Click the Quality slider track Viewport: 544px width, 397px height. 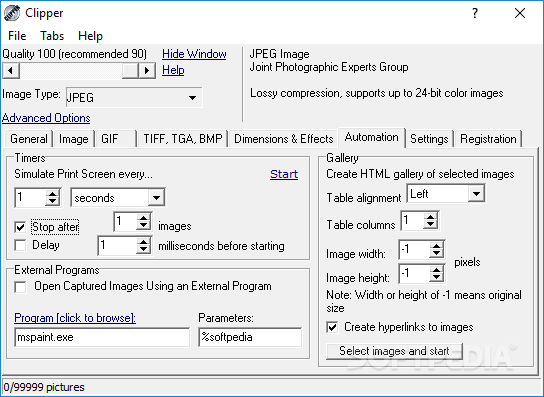pyautogui.click(x=71, y=71)
